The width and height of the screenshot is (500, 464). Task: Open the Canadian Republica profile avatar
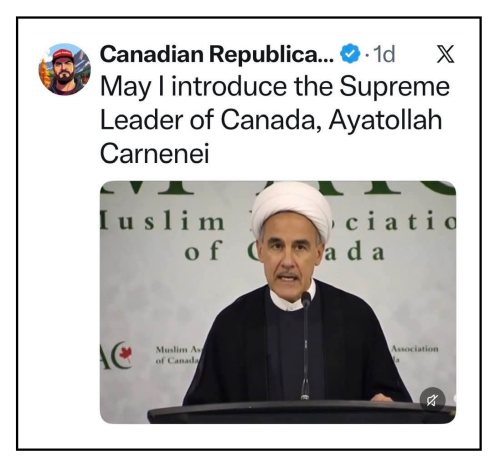65,69
